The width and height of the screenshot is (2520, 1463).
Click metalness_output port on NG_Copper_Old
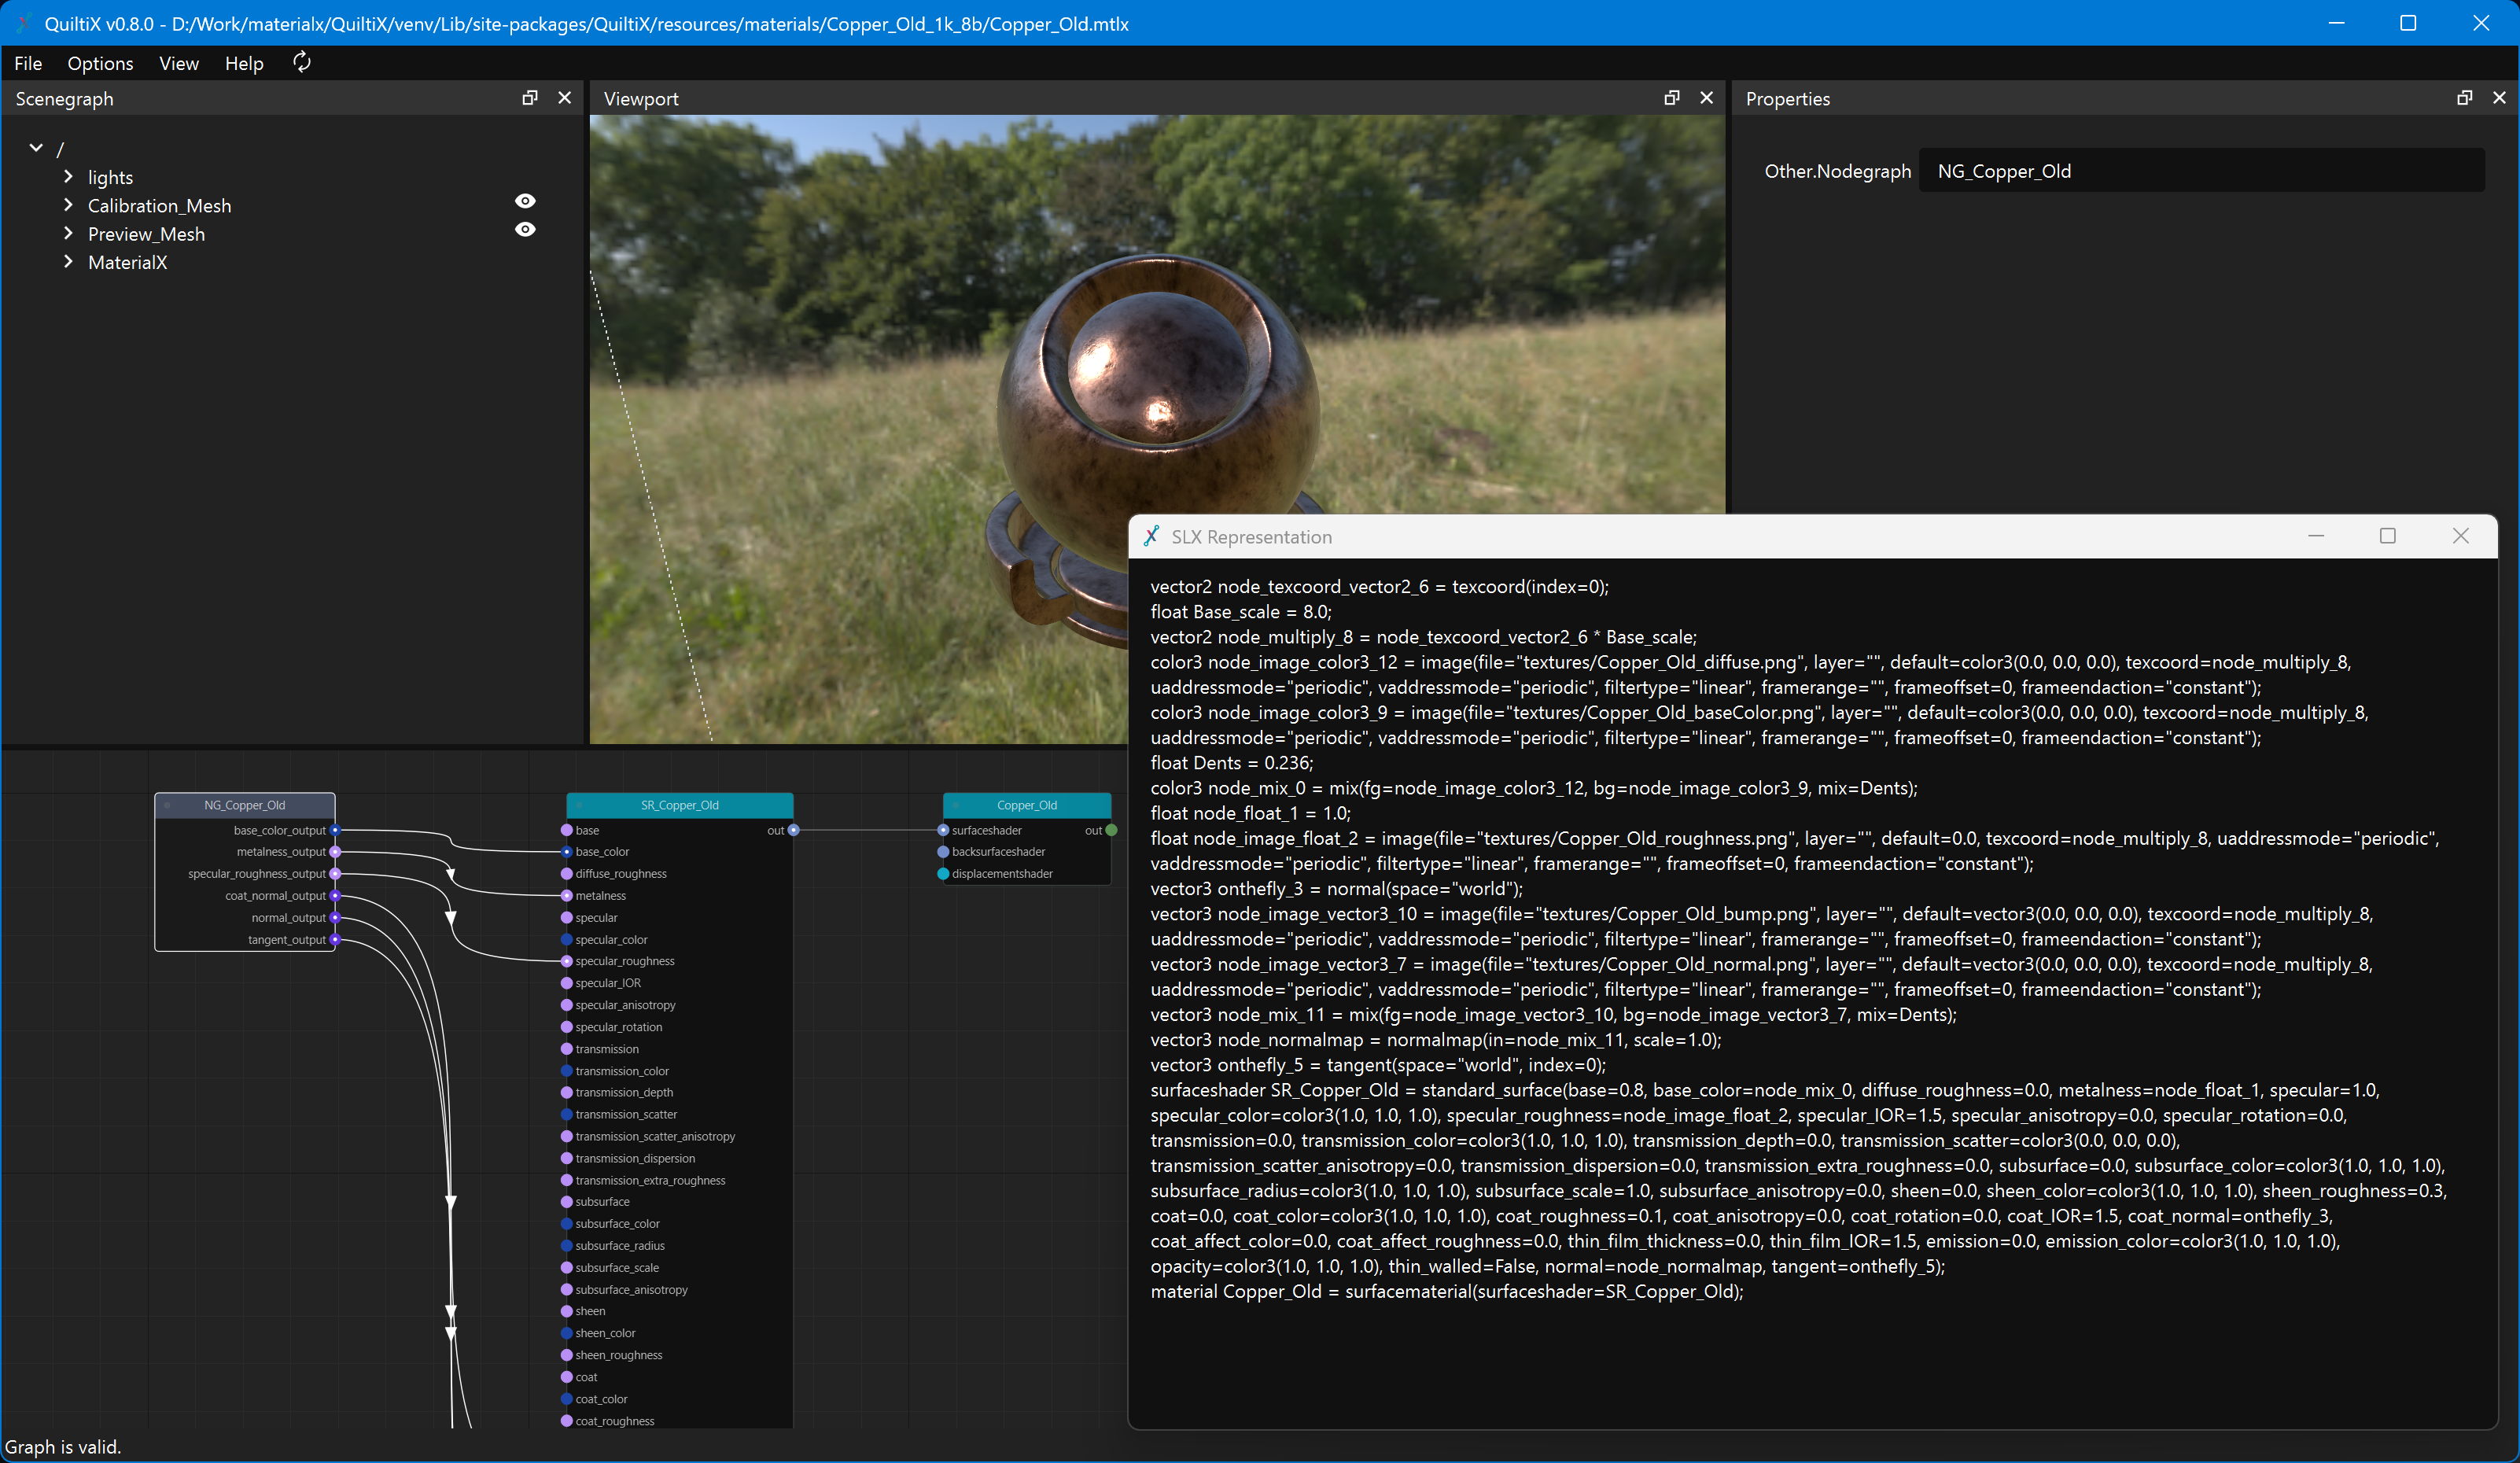click(335, 852)
